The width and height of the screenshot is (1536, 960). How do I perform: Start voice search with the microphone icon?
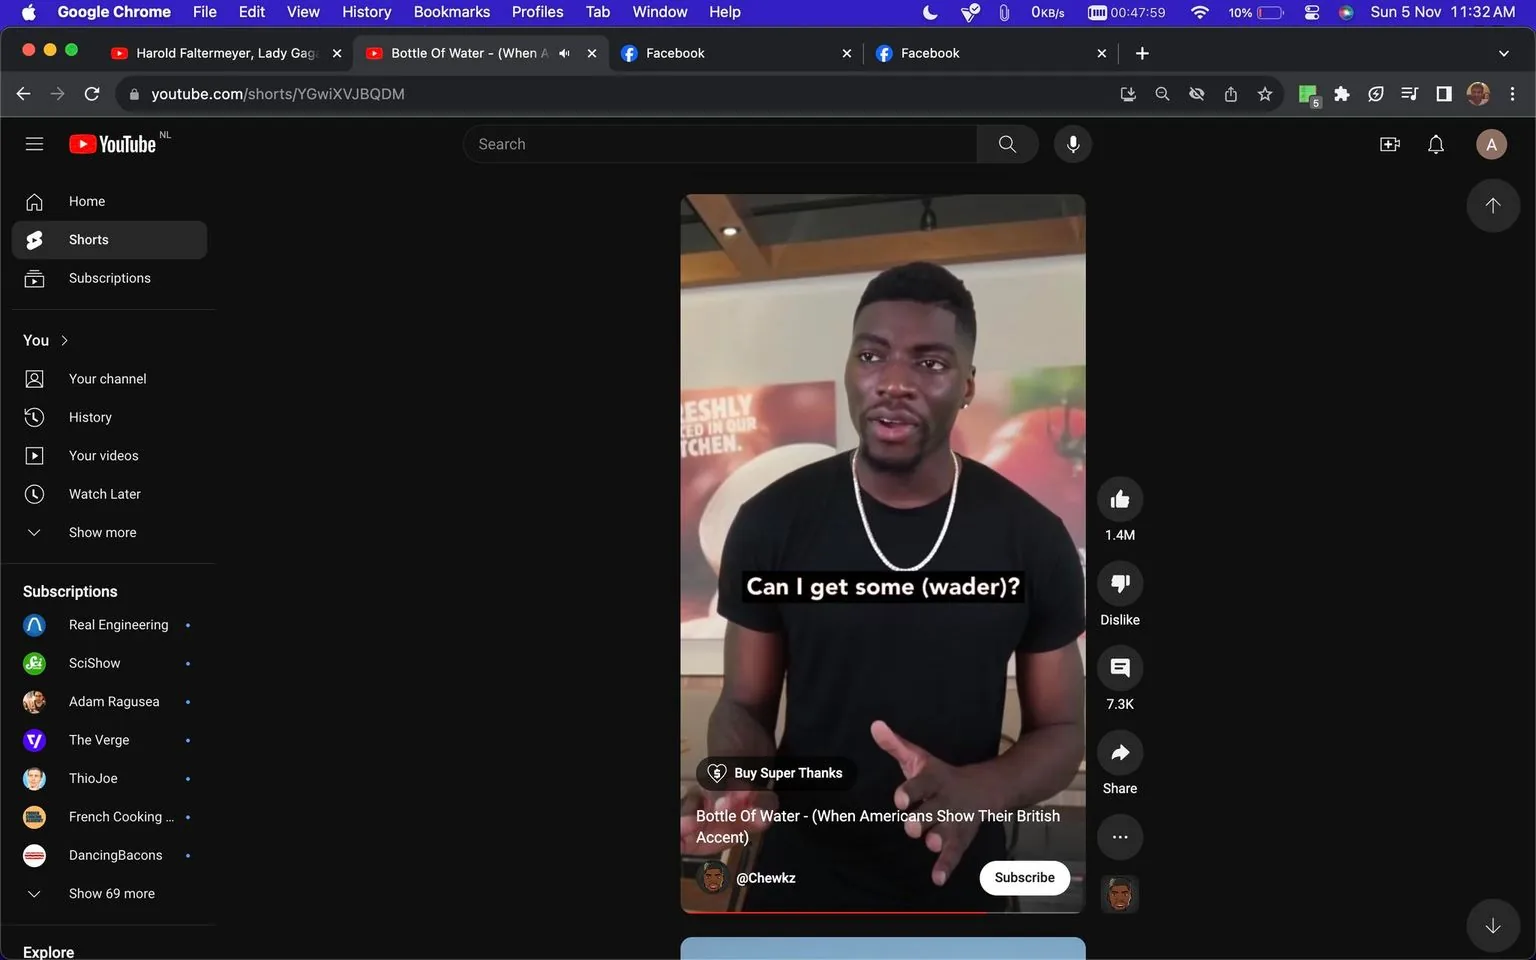[1072, 143]
